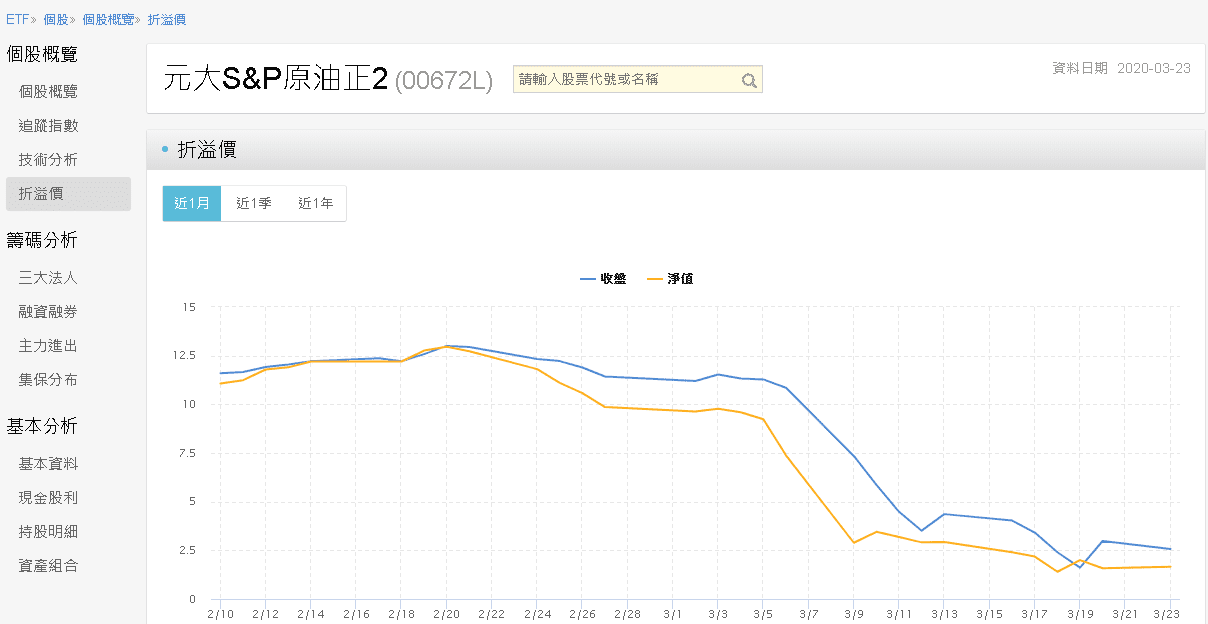Select 折溢價 in the sidebar

pos(41,193)
